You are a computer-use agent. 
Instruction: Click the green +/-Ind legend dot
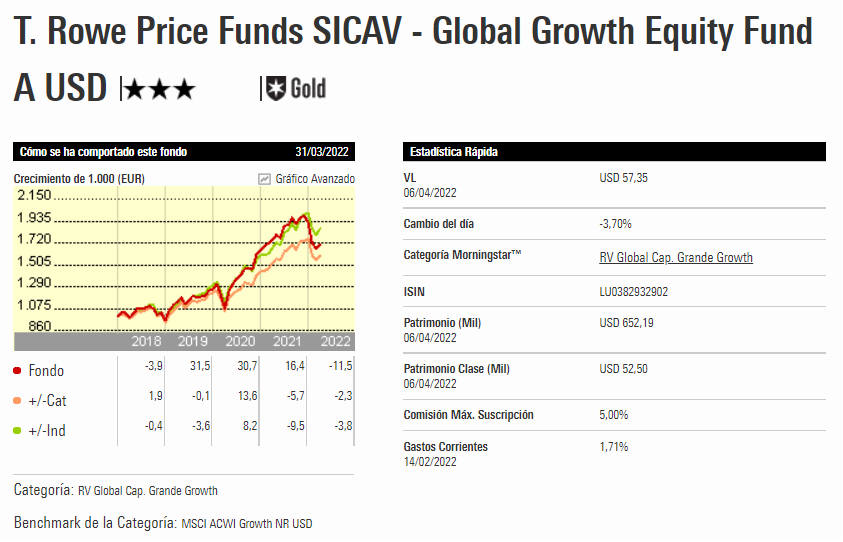coord(18,431)
